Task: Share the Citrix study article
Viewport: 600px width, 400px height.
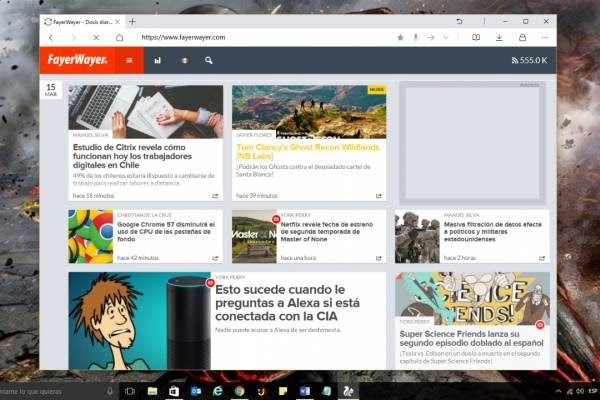Action: point(215,196)
